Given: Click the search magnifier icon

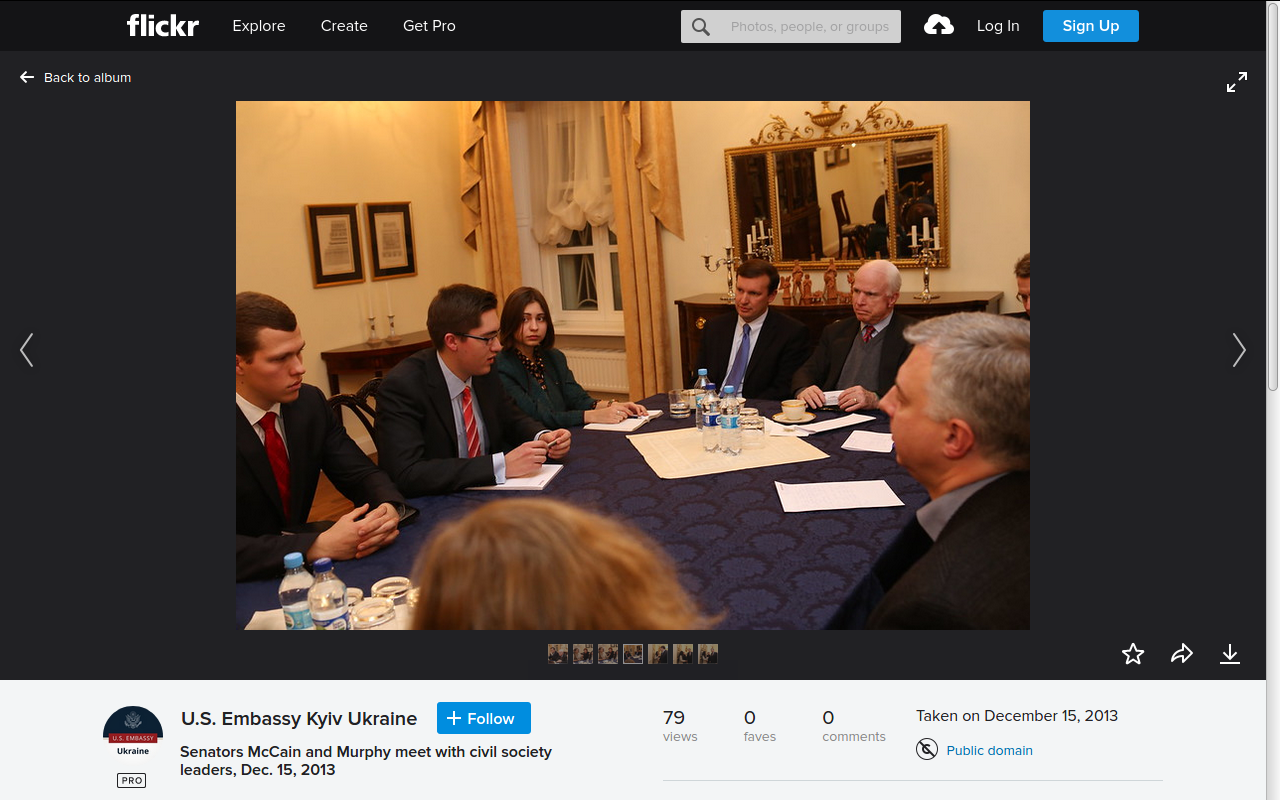Looking at the screenshot, I should point(701,27).
